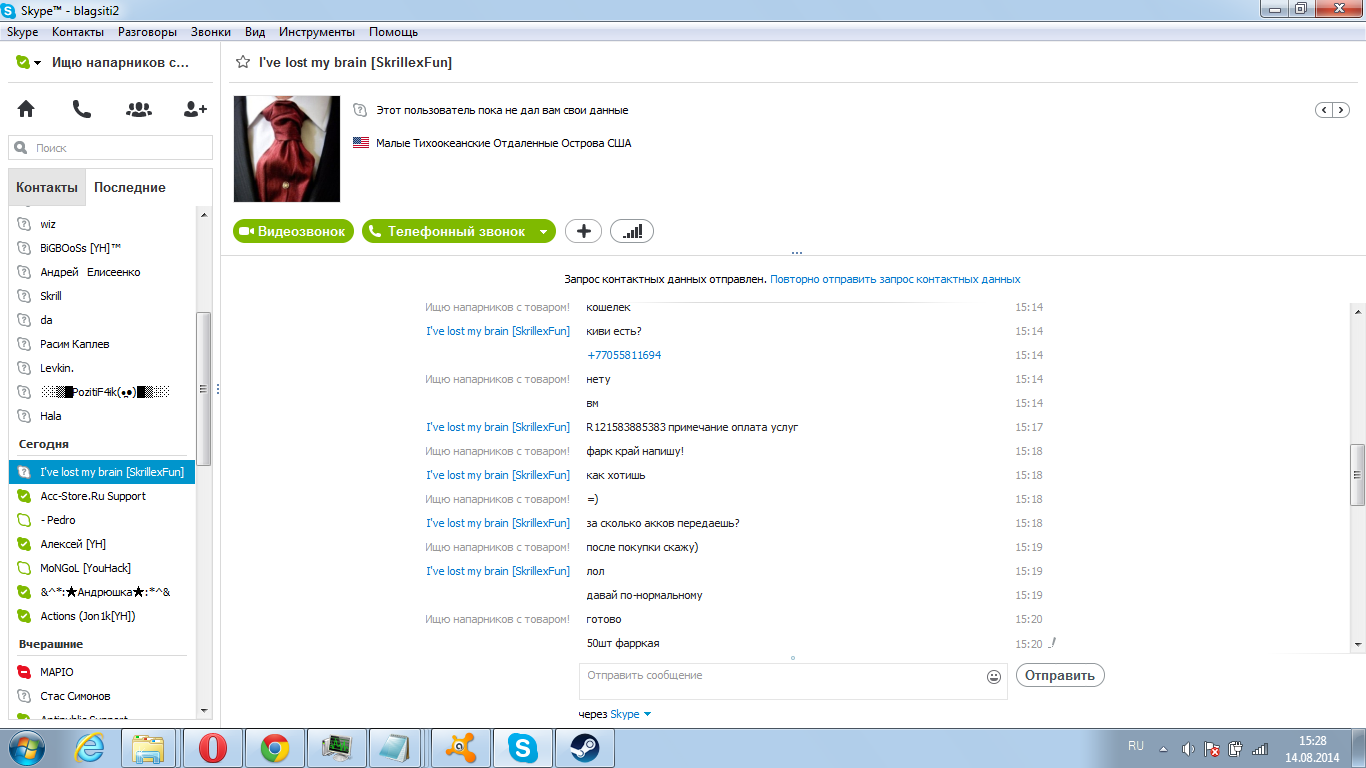Image resolution: width=1366 pixels, height=768 pixels.
Task: Open the Контакты menu
Action: point(78,32)
